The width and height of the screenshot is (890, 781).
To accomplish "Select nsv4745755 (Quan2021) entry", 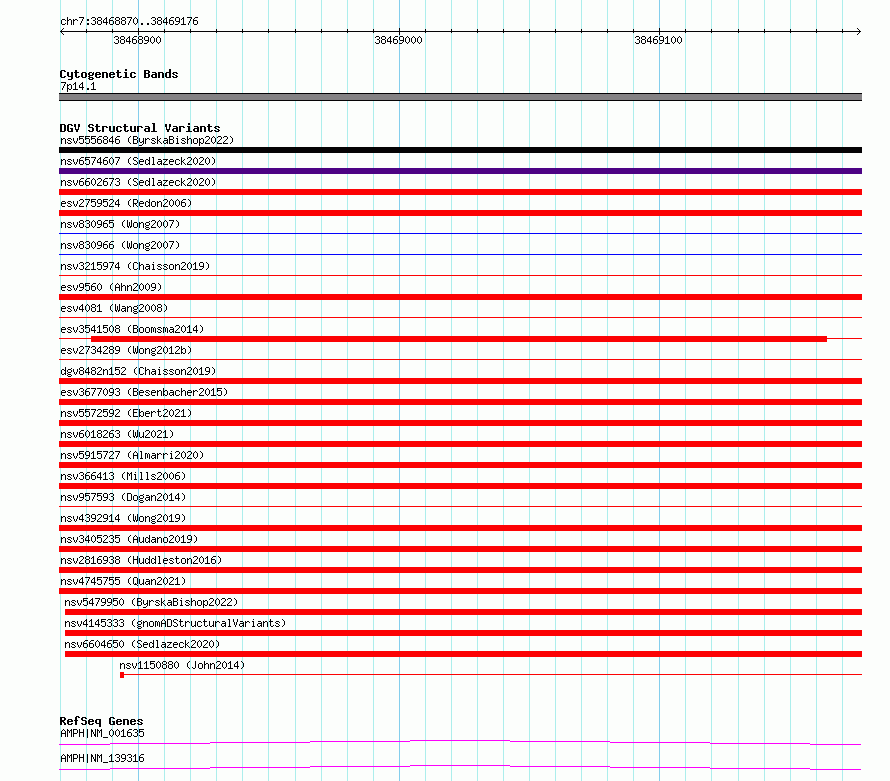I will point(123,581).
